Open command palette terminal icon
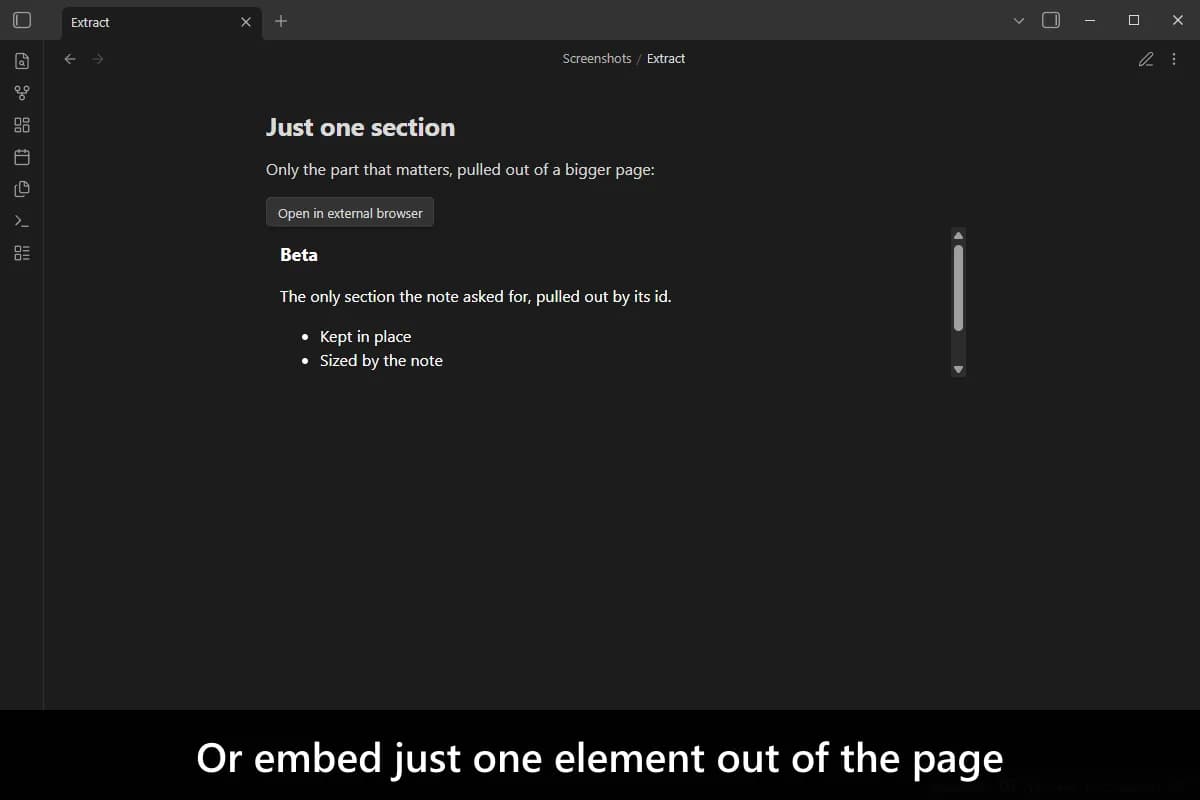 pos(22,221)
